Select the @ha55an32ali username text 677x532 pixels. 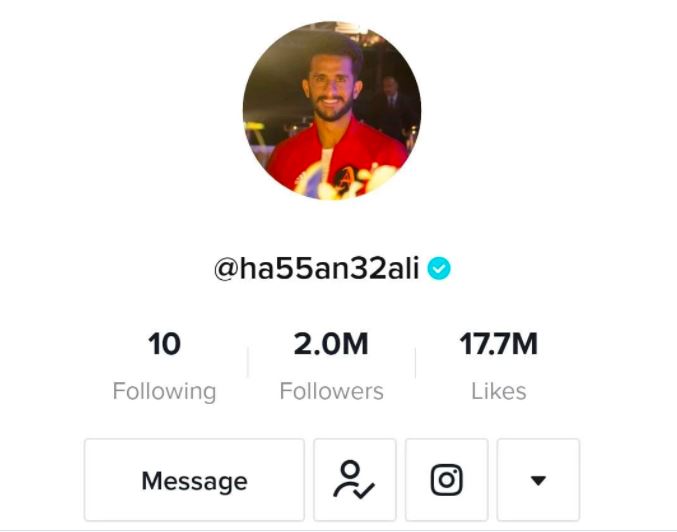click(316, 268)
